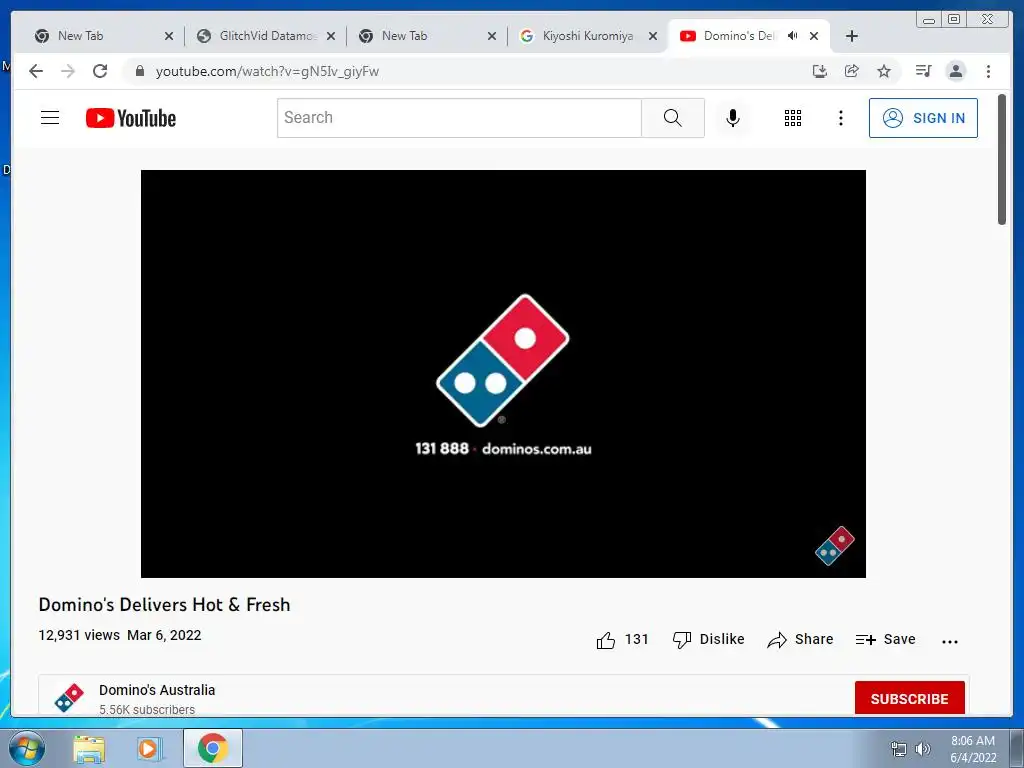Mute tab via speaker icon on tab
Image resolution: width=1024 pixels, height=768 pixels.
tap(792, 36)
